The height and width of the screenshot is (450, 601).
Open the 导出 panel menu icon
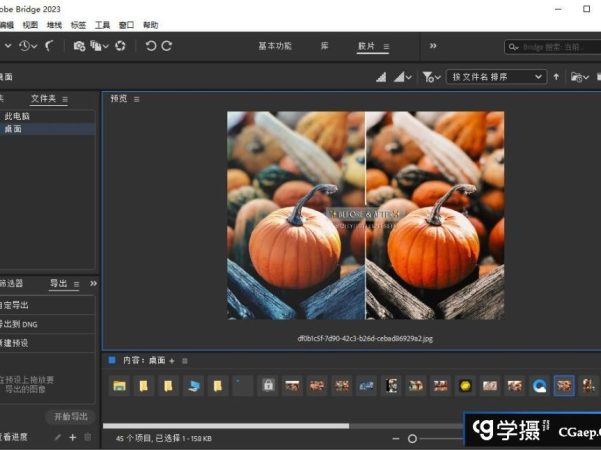click(76, 284)
